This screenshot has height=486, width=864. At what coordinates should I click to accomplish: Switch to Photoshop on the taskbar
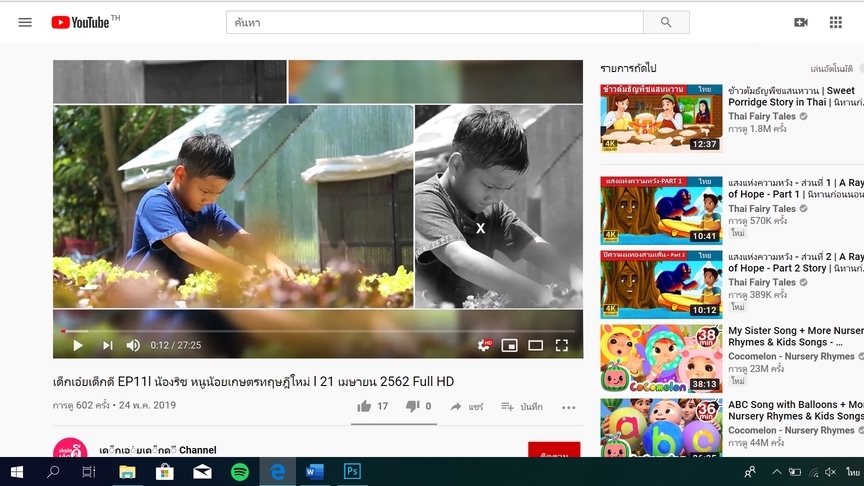352,472
